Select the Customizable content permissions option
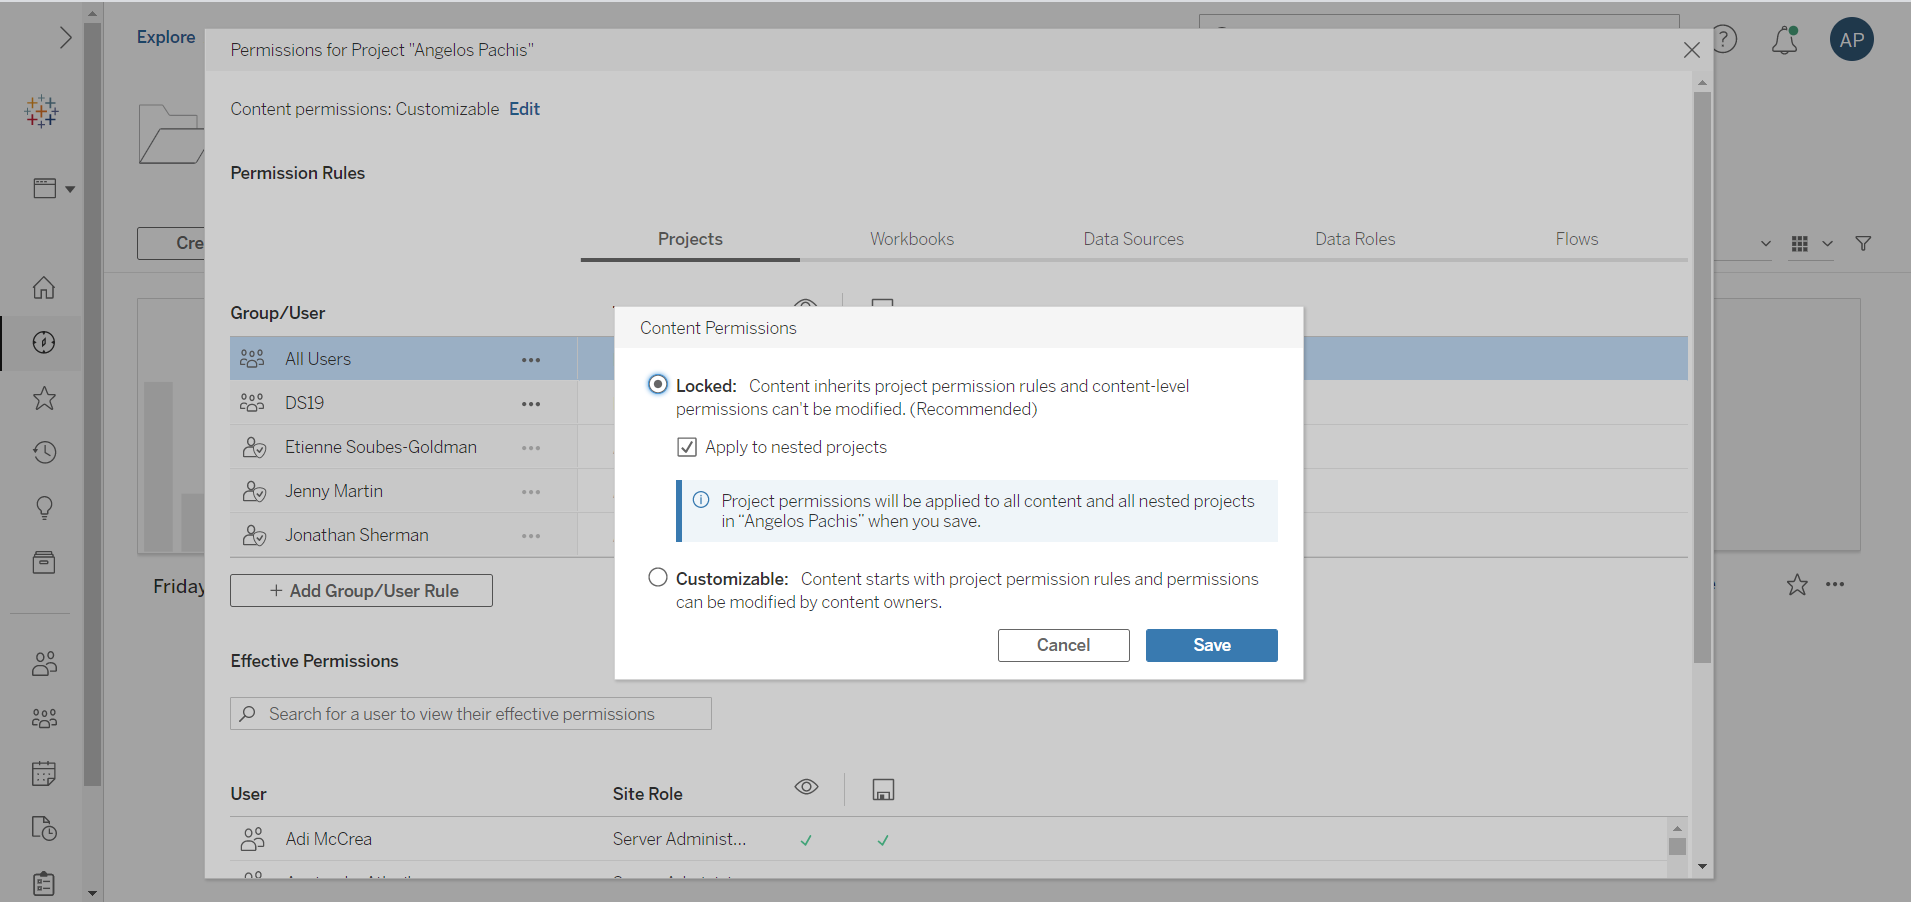This screenshot has height=902, width=1911. pos(657,577)
